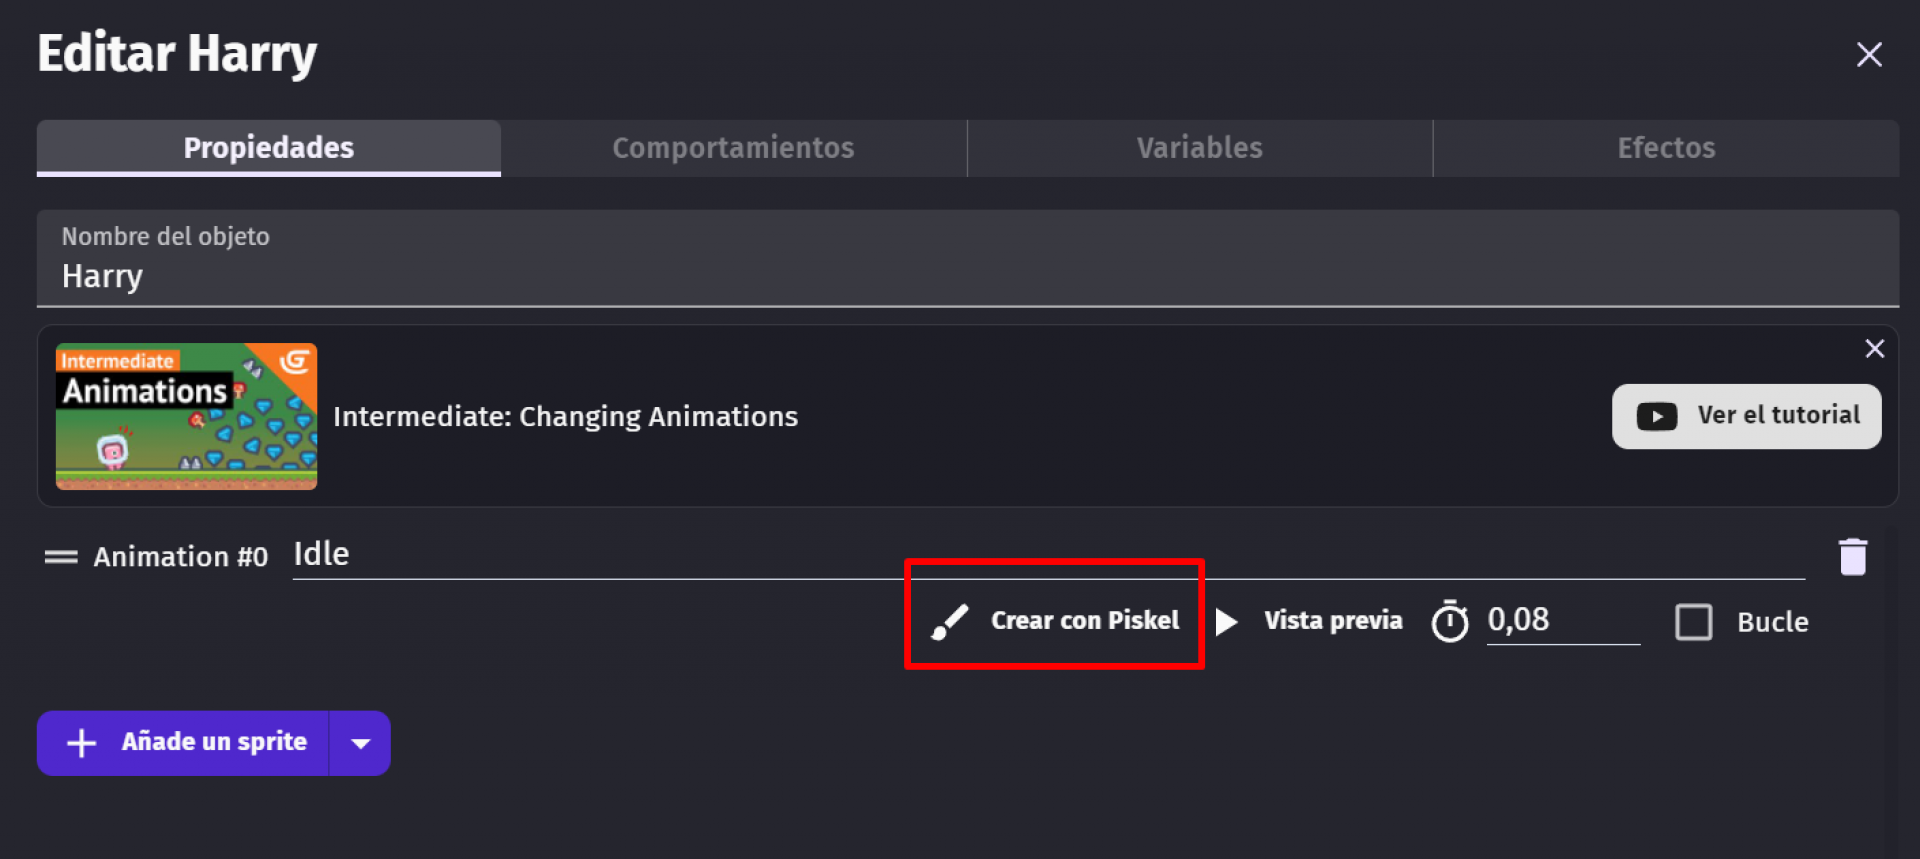1920x859 pixels.
Task: Open the Intermediate Animations tutorial thumbnail
Action: tap(187, 416)
